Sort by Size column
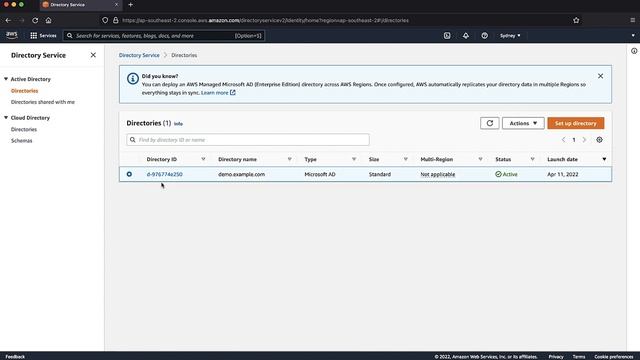This screenshot has height=360, width=640. pos(405,159)
